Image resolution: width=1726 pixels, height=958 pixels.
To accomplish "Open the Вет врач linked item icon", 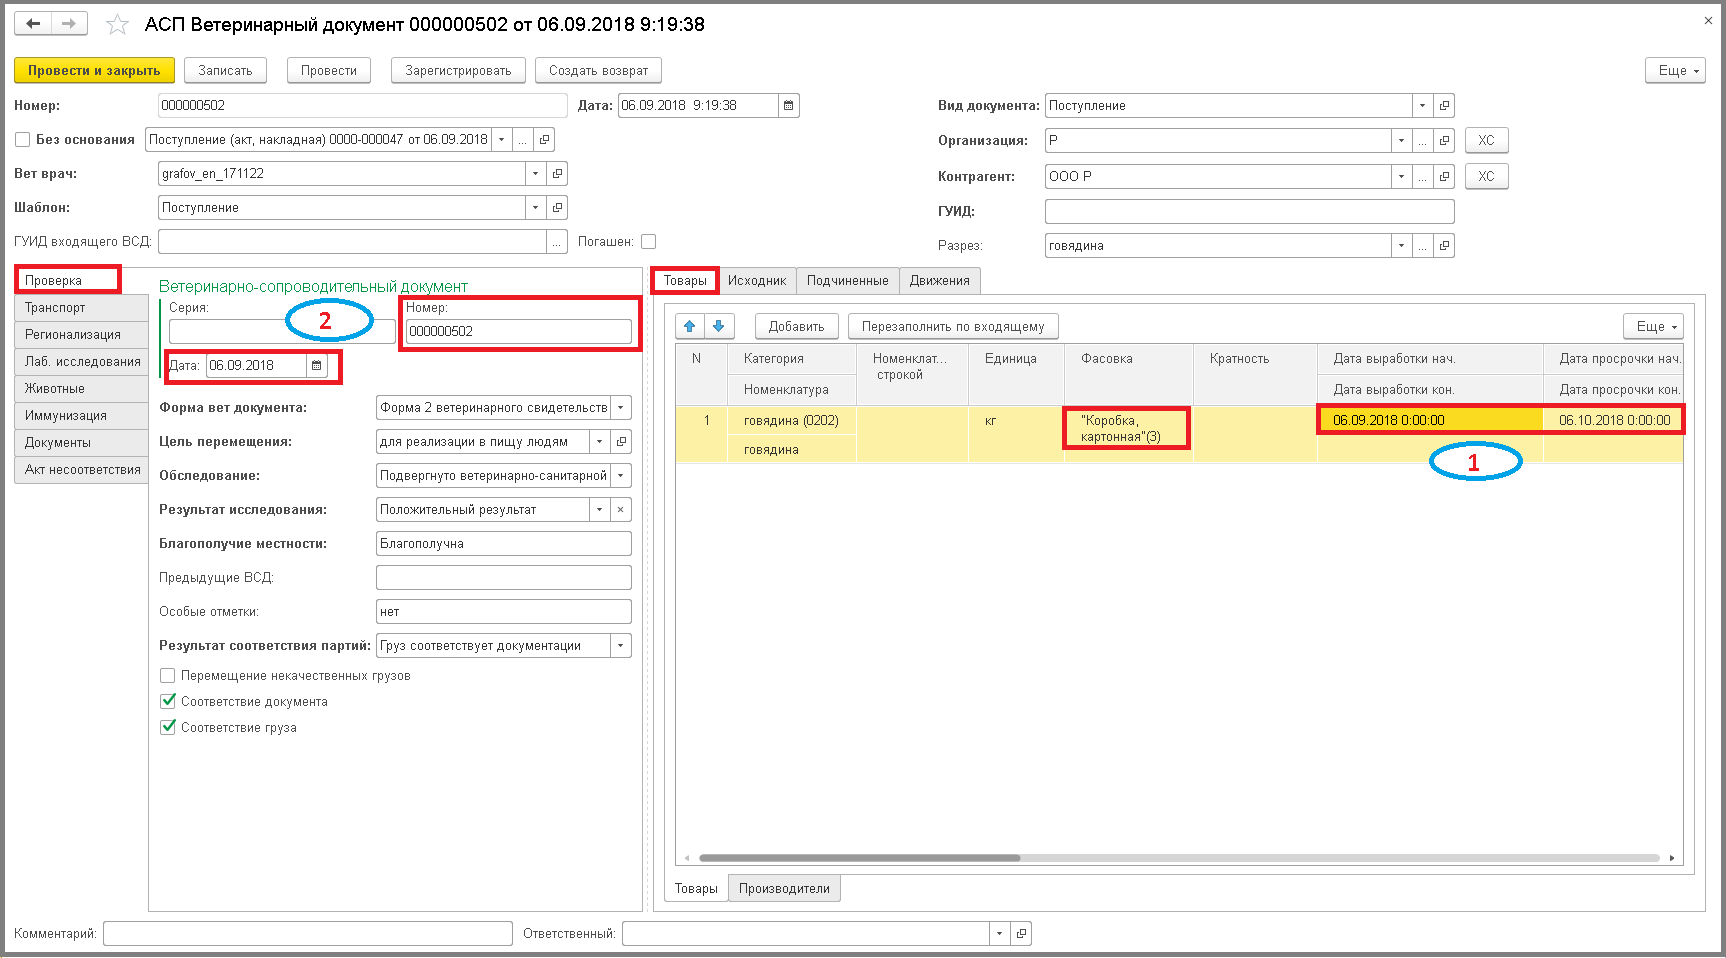I will (x=557, y=174).
